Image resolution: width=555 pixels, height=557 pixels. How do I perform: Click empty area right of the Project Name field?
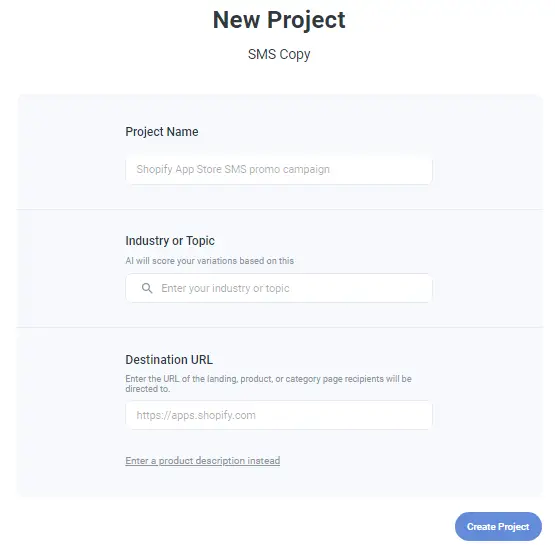pyautogui.click(x=487, y=169)
